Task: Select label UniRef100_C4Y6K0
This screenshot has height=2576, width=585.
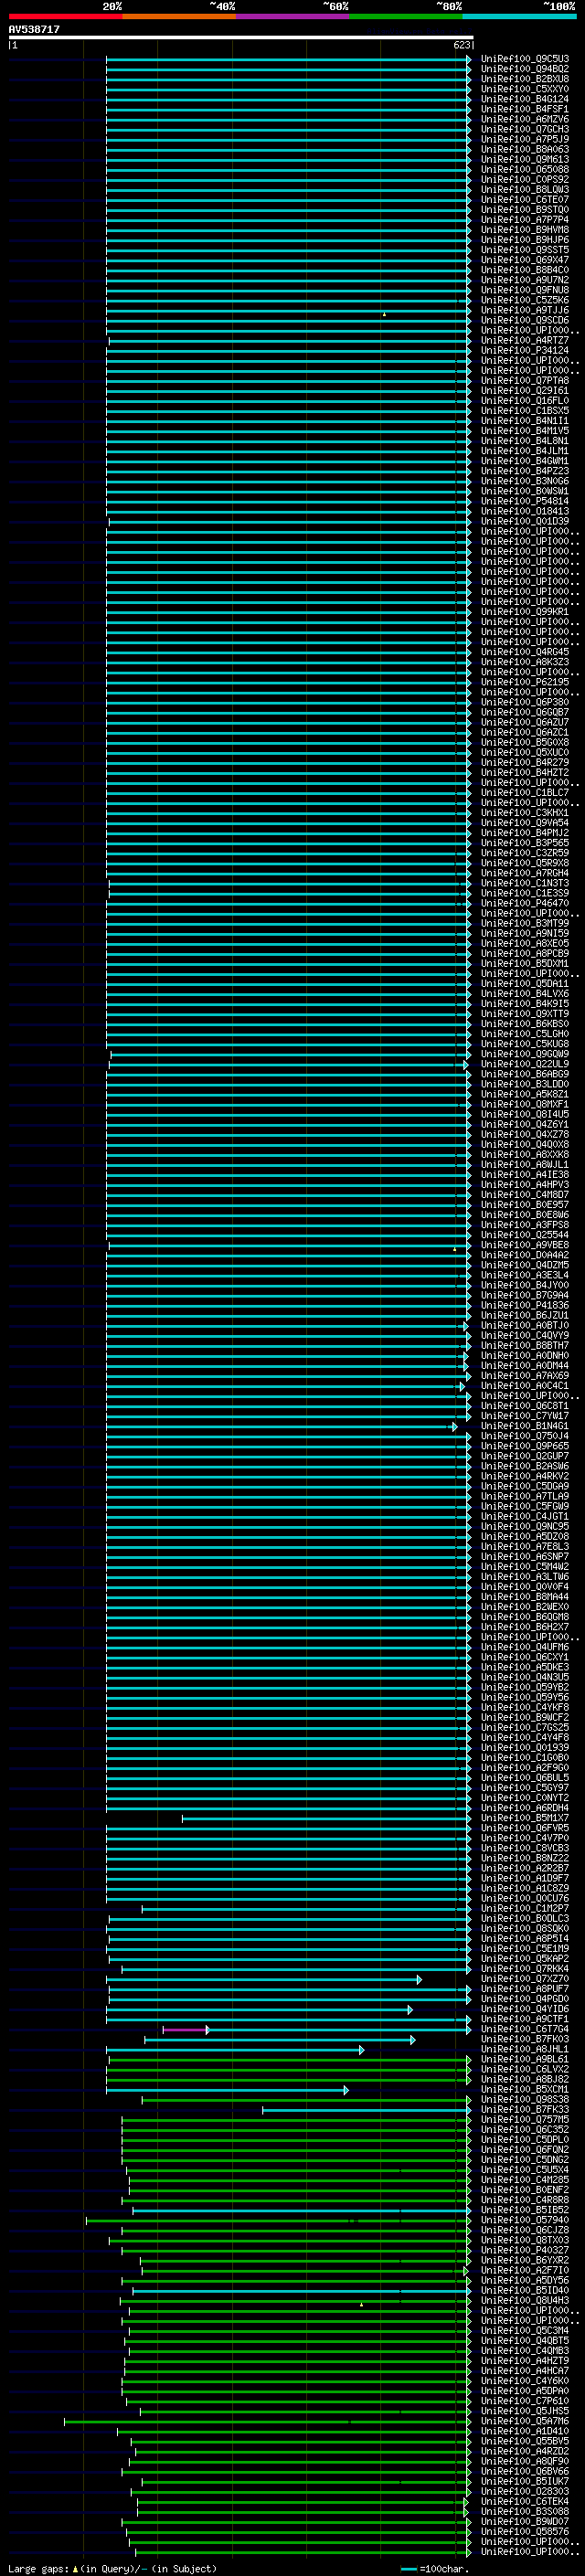Action: (x=524, y=2381)
